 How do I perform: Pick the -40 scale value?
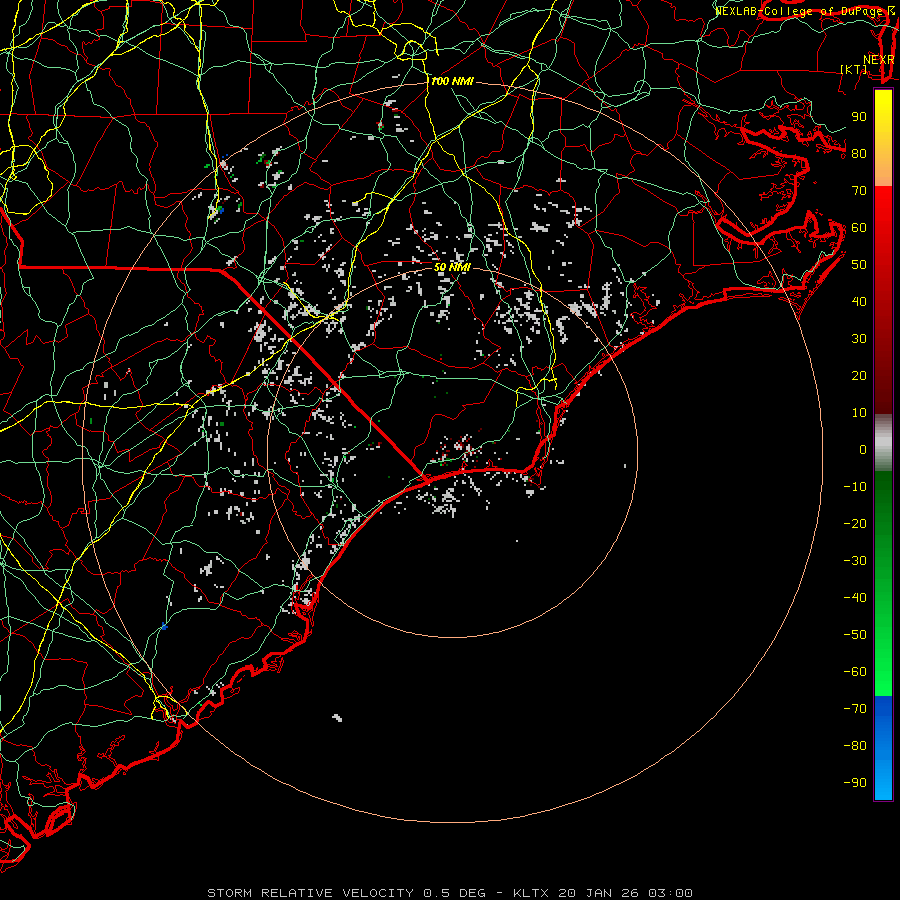point(855,598)
